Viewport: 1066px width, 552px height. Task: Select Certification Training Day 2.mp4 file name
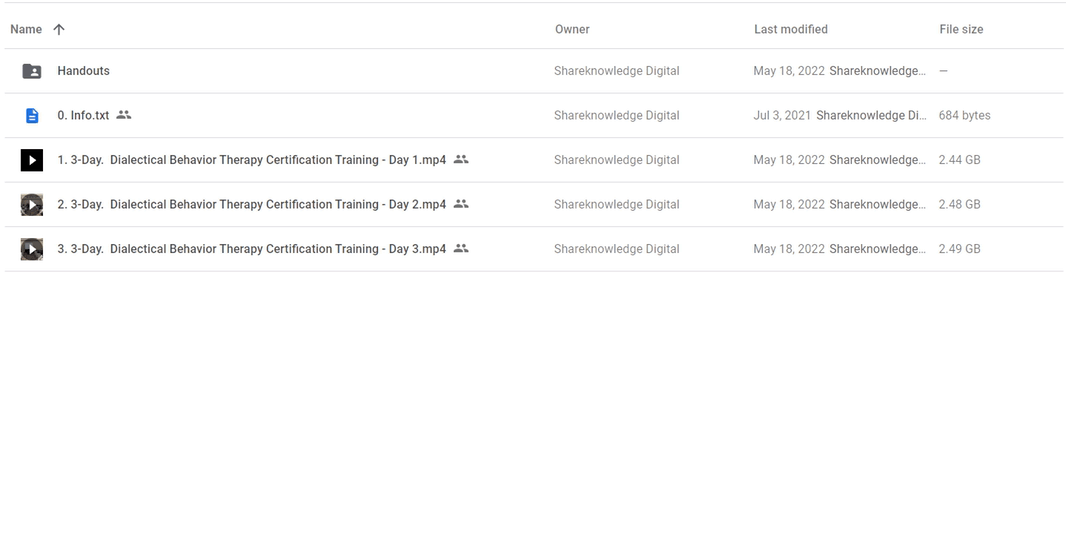pyautogui.click(x=252, y=205)
